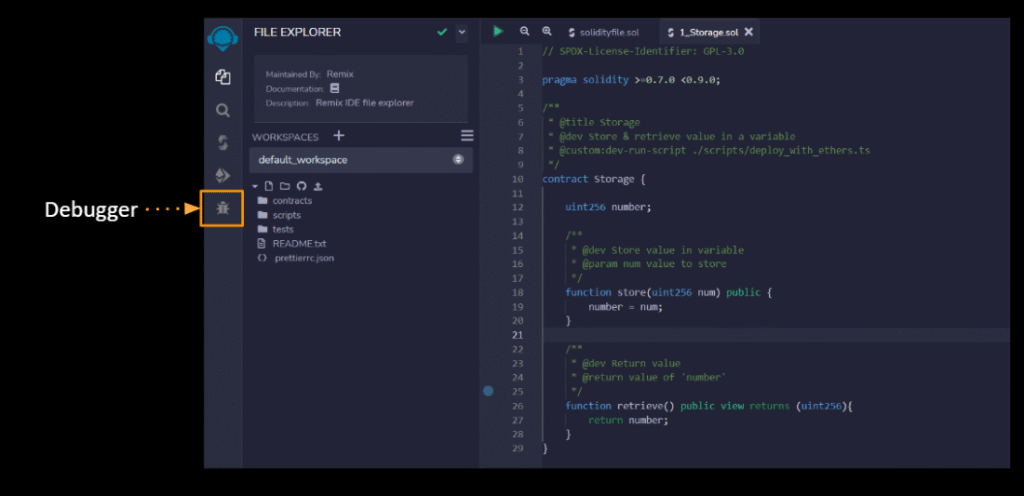This screenshot has height=496, width=1024.
Task: Expand File Explorer plugin info chevron
Action: coord(462,32)
